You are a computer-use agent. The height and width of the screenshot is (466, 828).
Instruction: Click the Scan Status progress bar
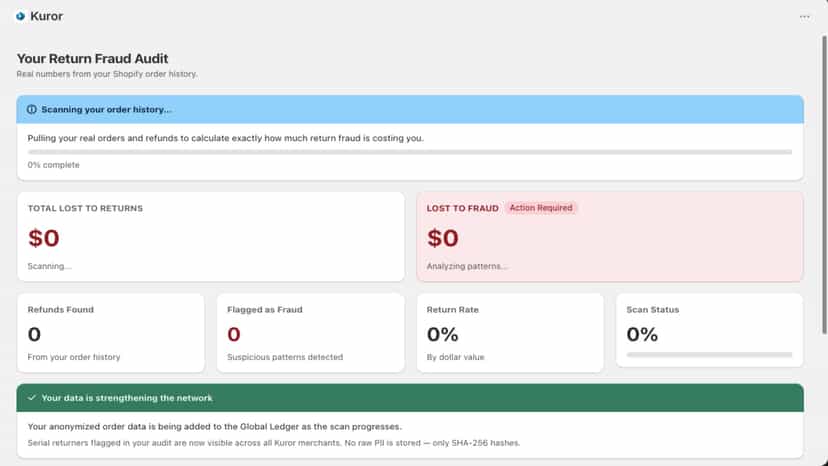(709, 355)
